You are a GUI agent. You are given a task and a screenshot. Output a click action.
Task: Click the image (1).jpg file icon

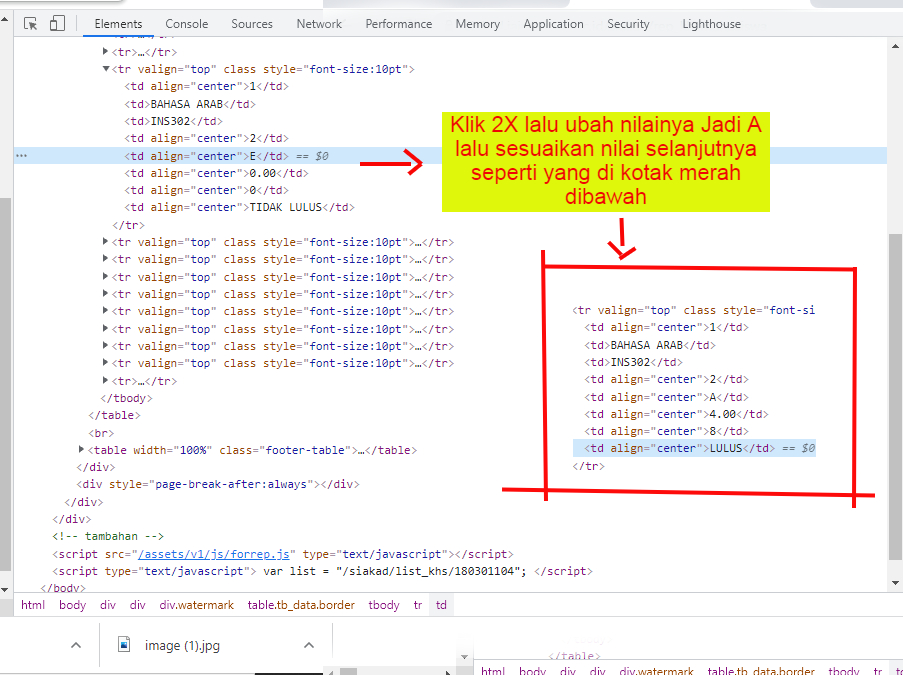click(x=124, y=644)
